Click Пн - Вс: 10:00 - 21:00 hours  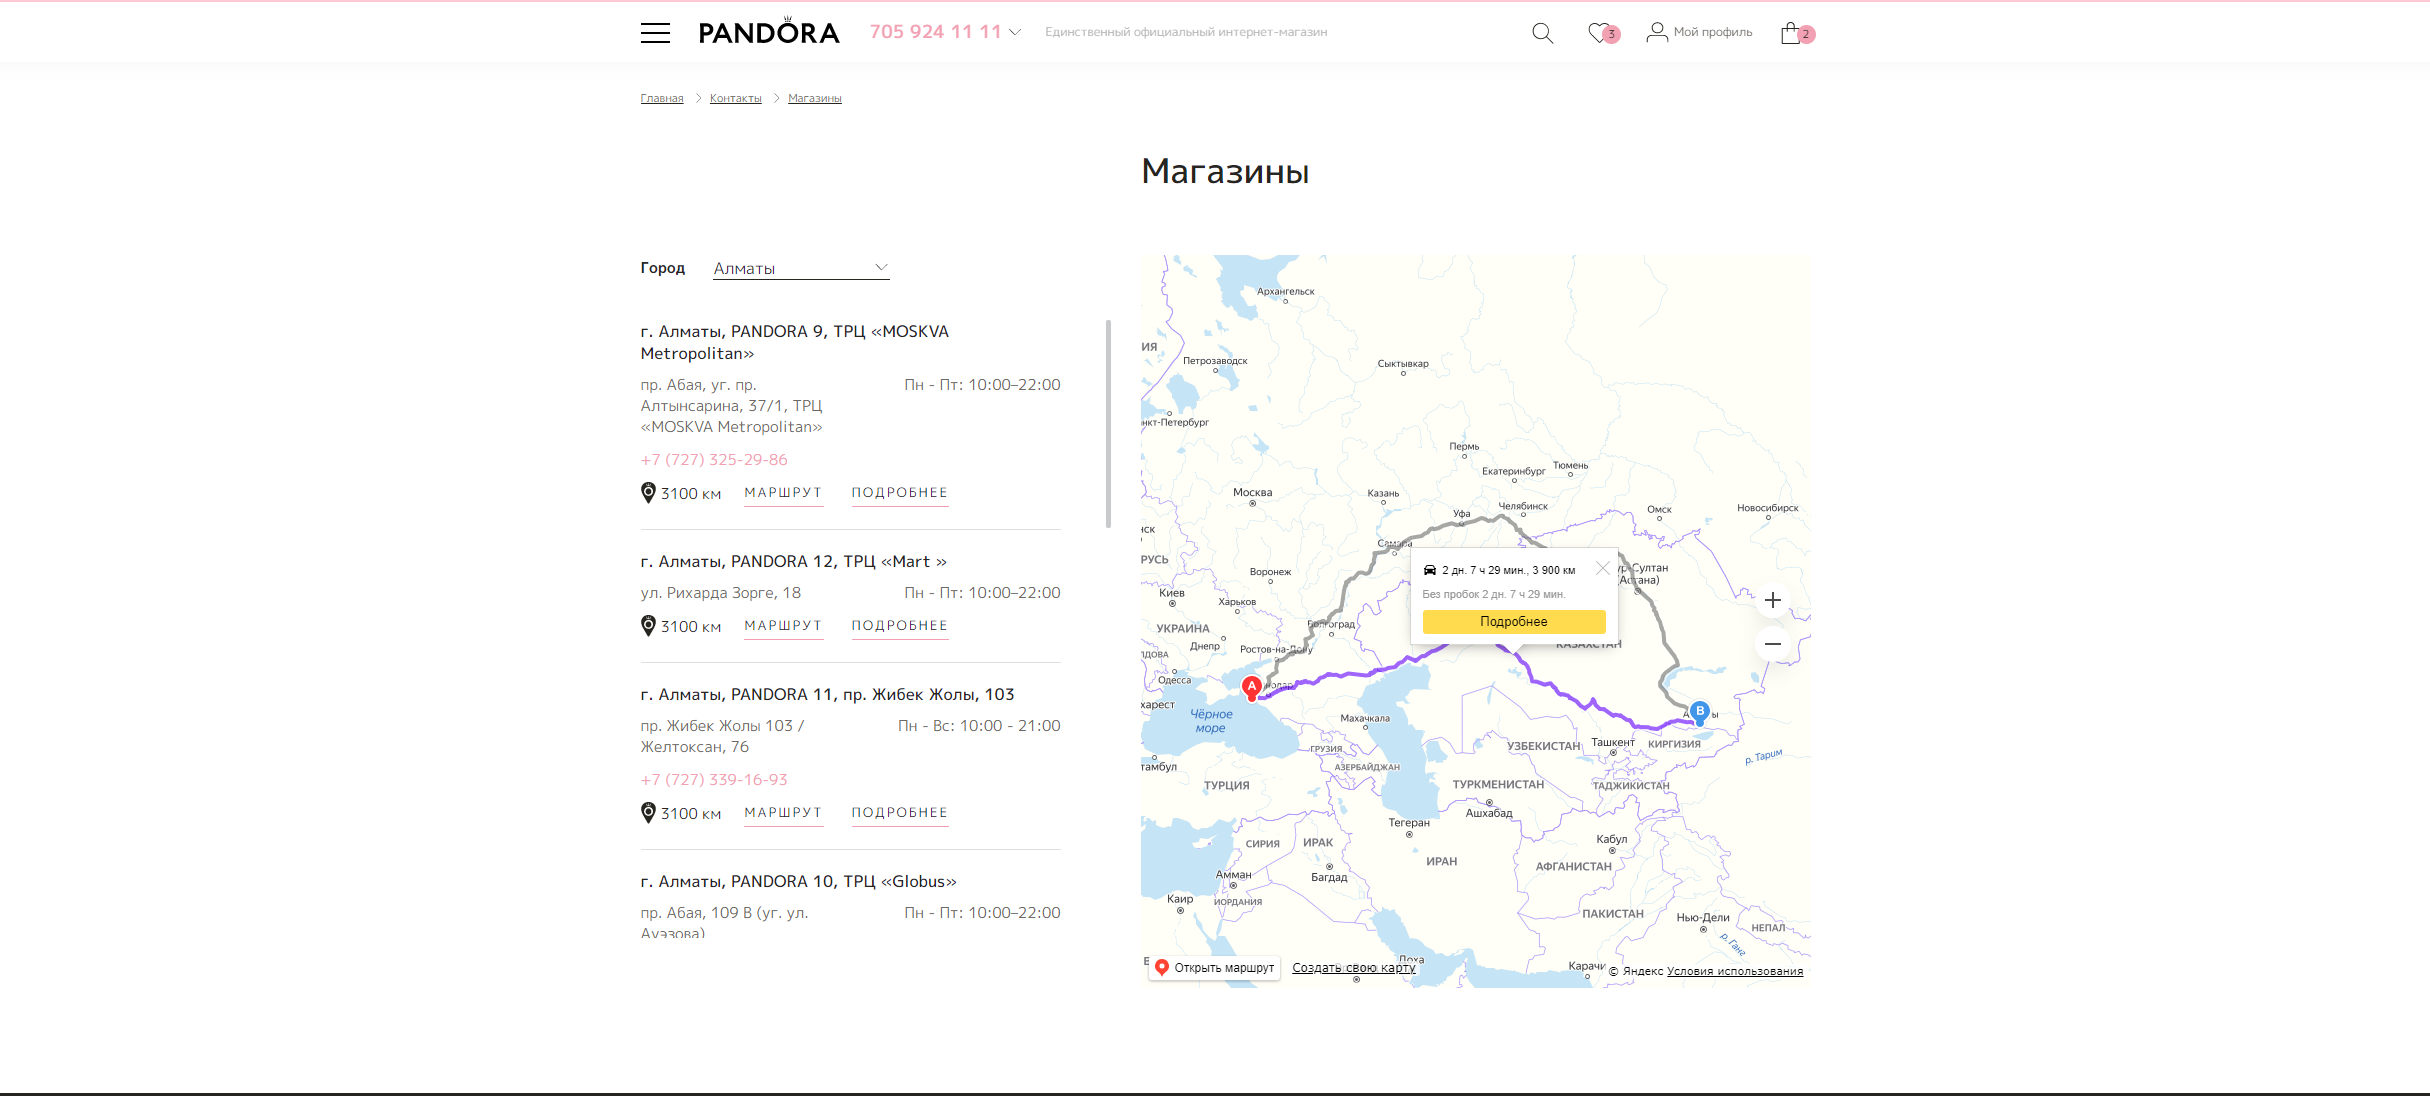[979, 726]
